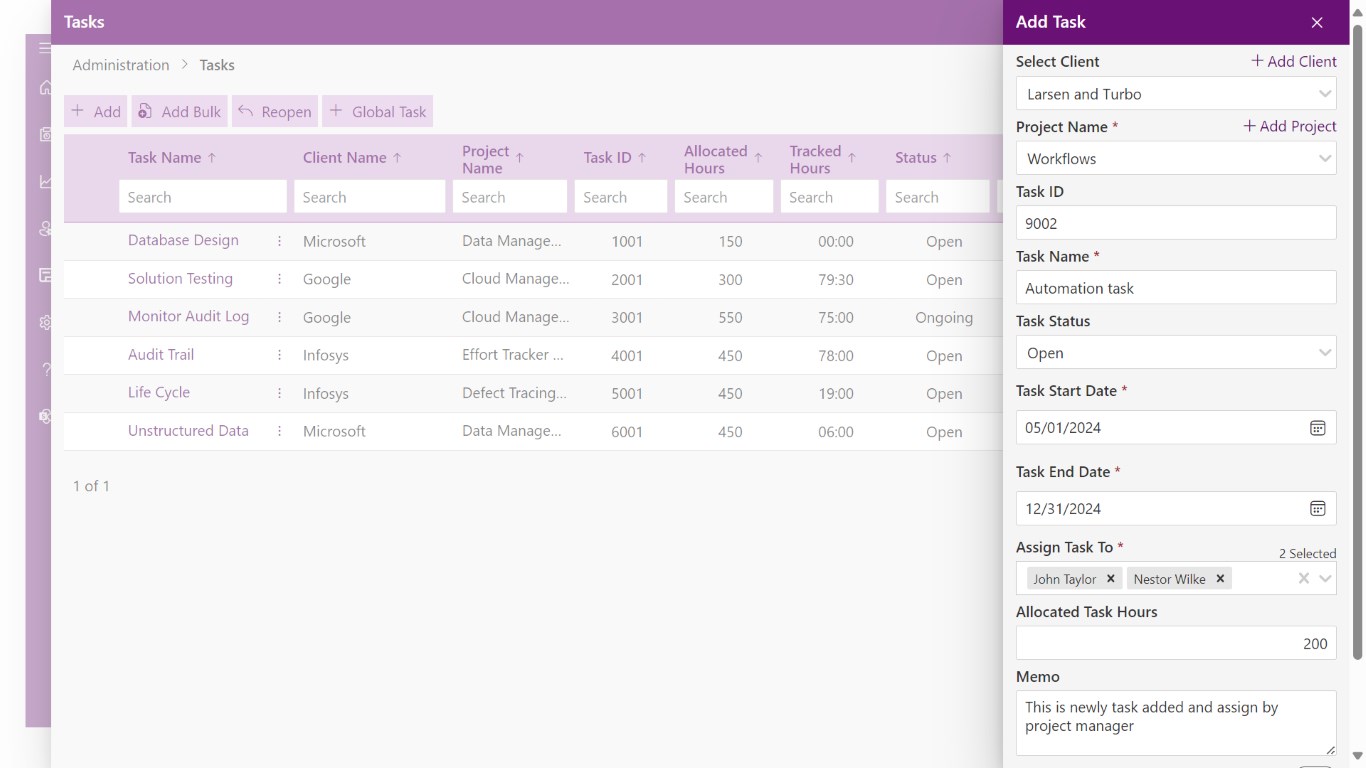This screenshot has height=768, width=1366.
Task: Open the reports chart sidebar icon
Action: (x=45, y=181)
